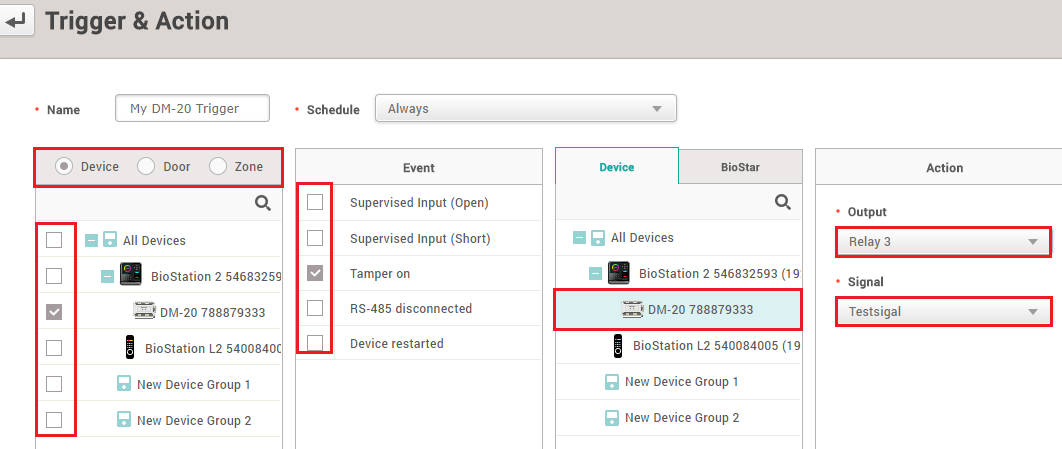Check the Supervised Input (Open) event
The image size is (1062, 449).
pos(315,203)
